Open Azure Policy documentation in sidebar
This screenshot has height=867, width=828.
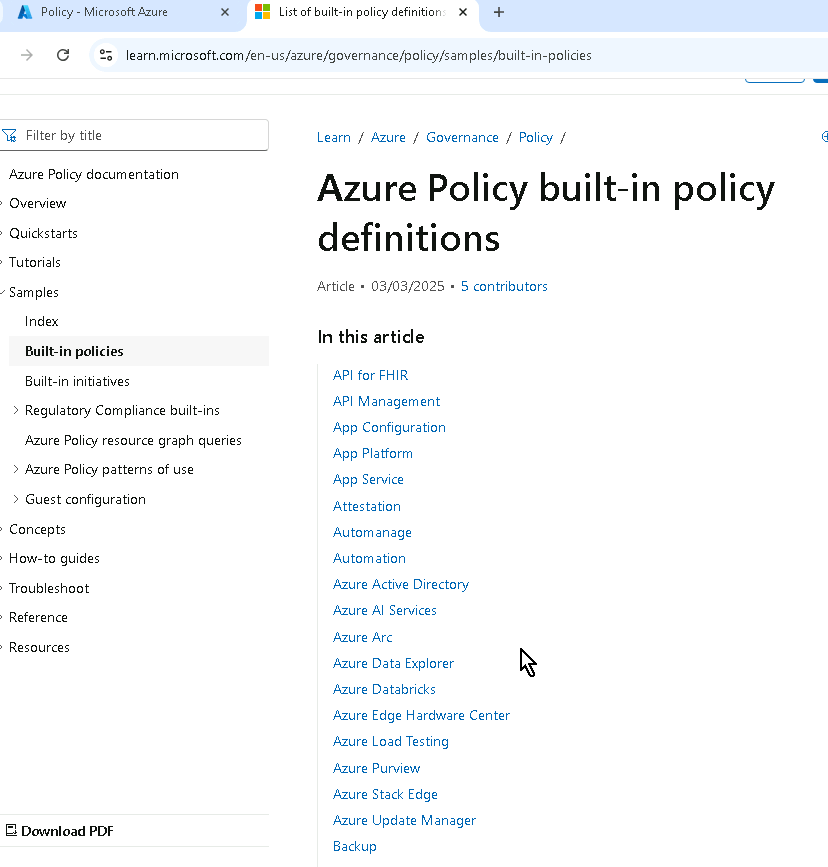[93, 174]
